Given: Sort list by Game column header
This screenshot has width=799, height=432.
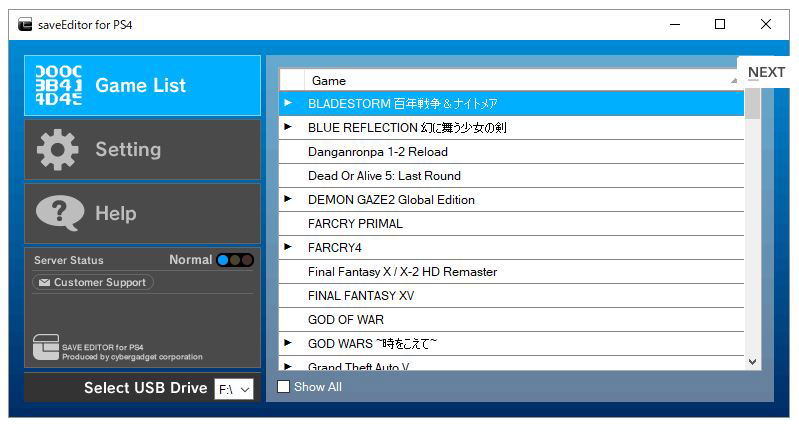Looking at the screenshot, I should [x=510, y=80].
